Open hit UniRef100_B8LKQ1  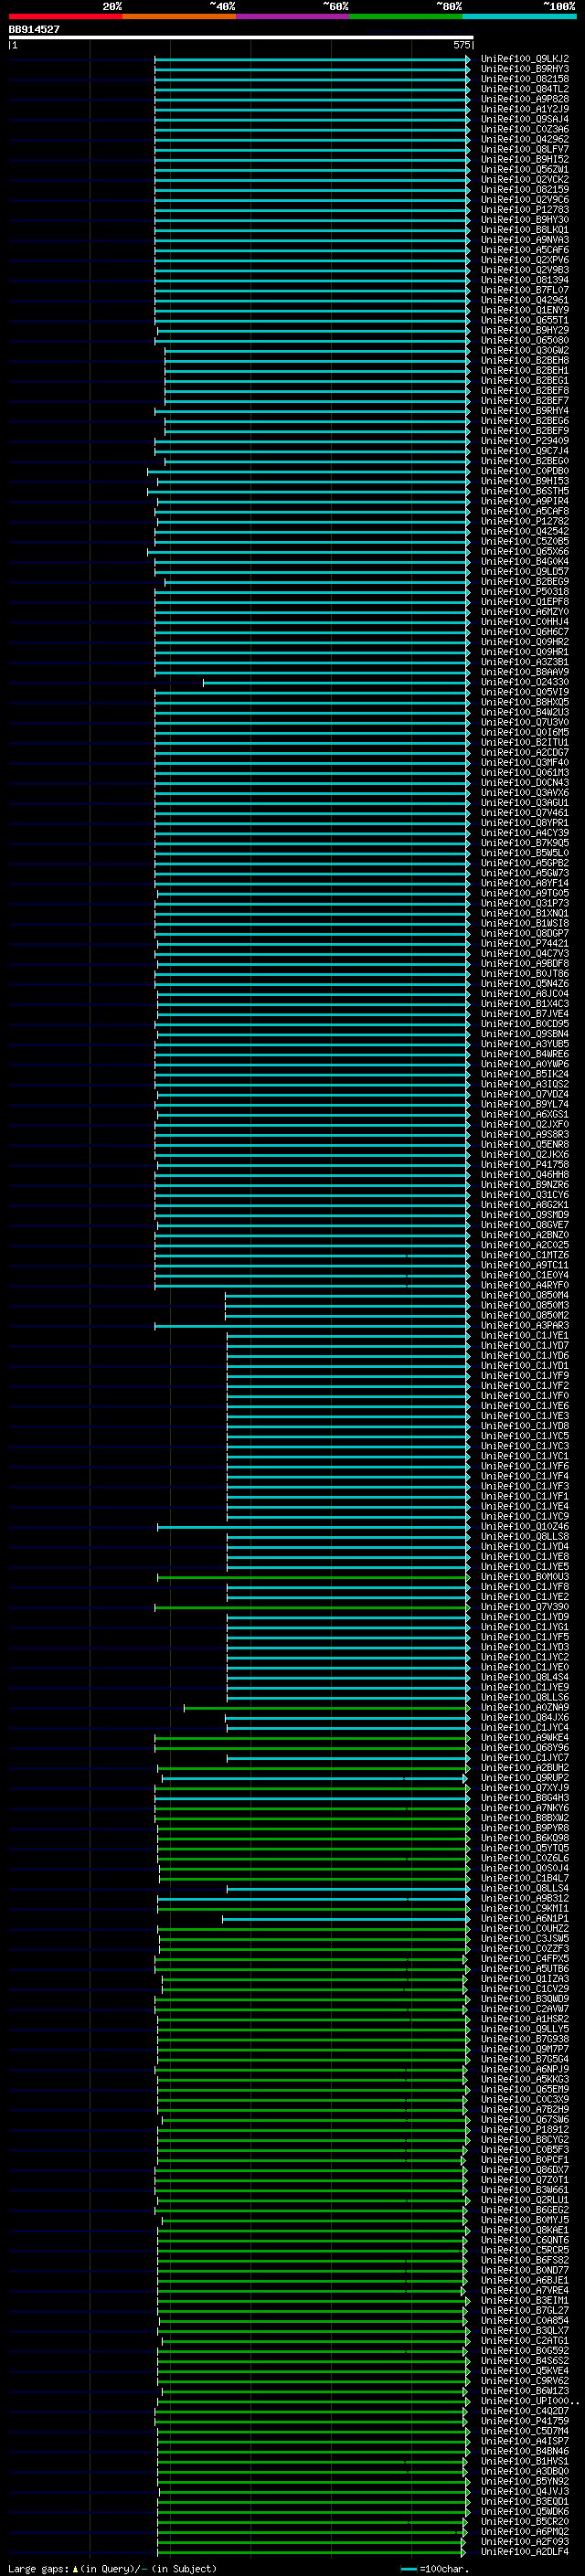click(x=525, y=230)
